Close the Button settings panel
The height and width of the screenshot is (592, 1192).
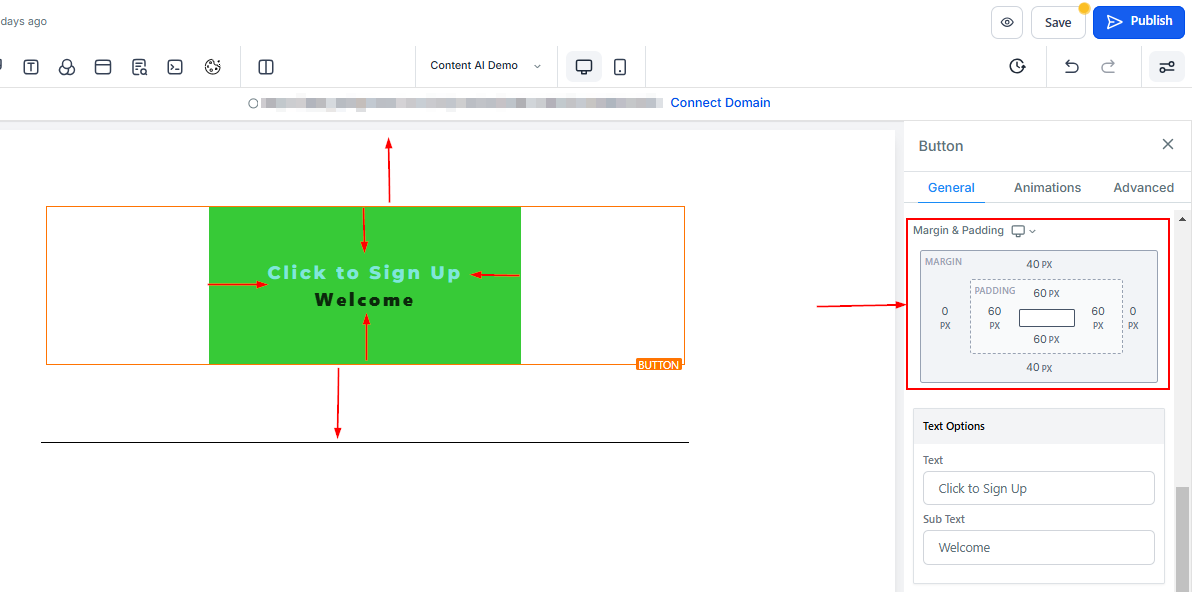[1167, 145]
